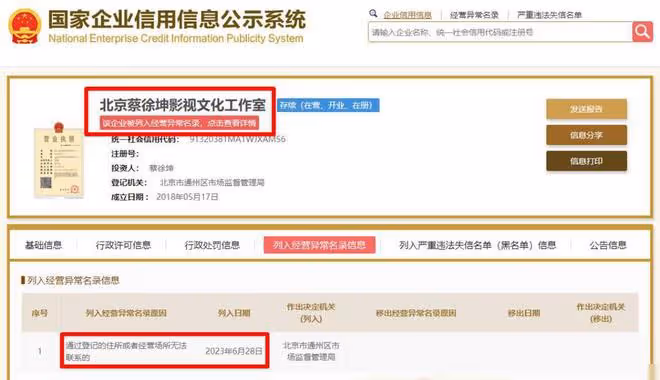The width and height of the screenshot is (660, 380).
Task: Open the 基础信息 tab
Action: pos(43,245)
